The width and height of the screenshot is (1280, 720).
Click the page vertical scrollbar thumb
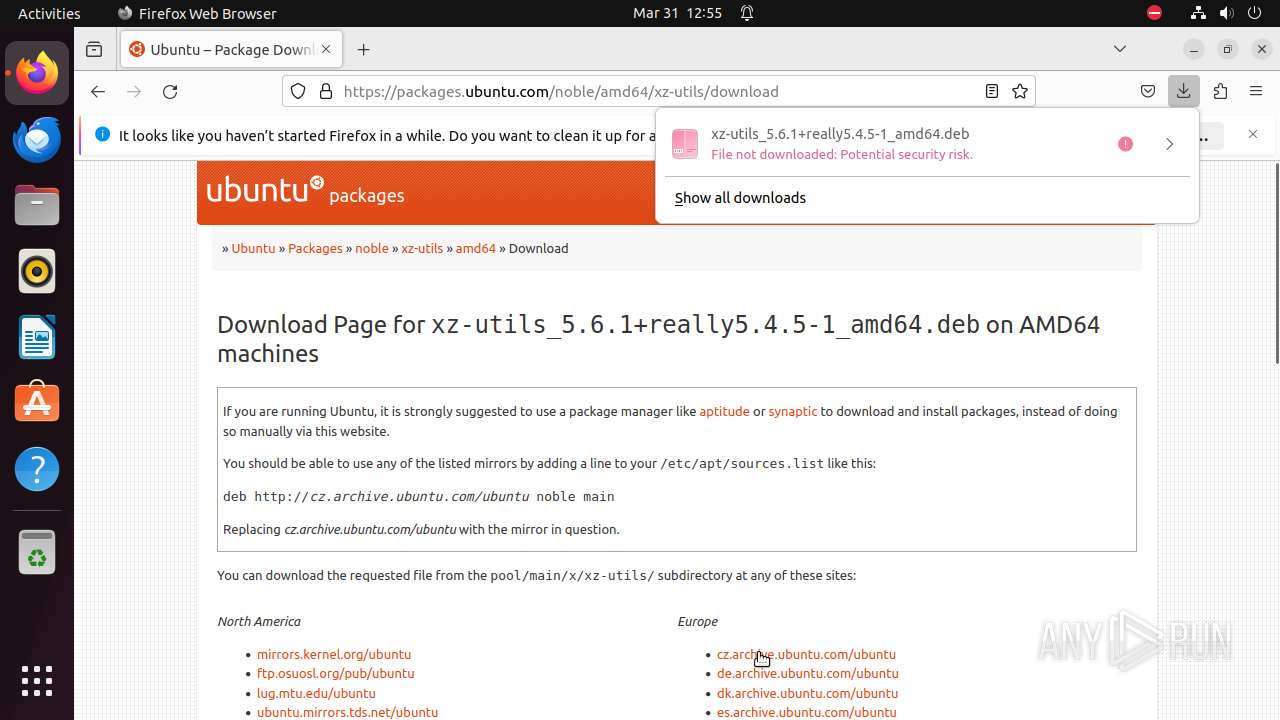[x=1276, y=263]
